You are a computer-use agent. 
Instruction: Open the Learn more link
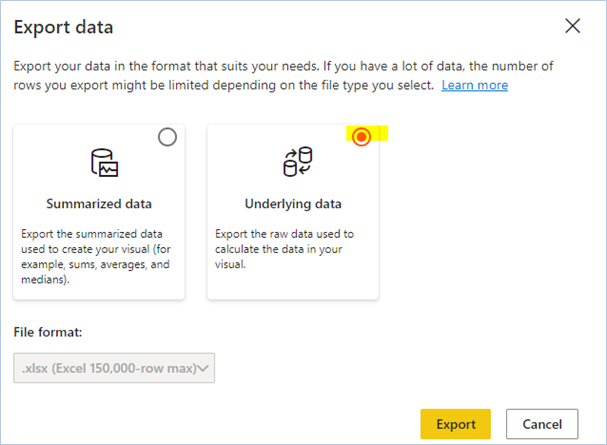pyautogui.click(x=475, y=85)
